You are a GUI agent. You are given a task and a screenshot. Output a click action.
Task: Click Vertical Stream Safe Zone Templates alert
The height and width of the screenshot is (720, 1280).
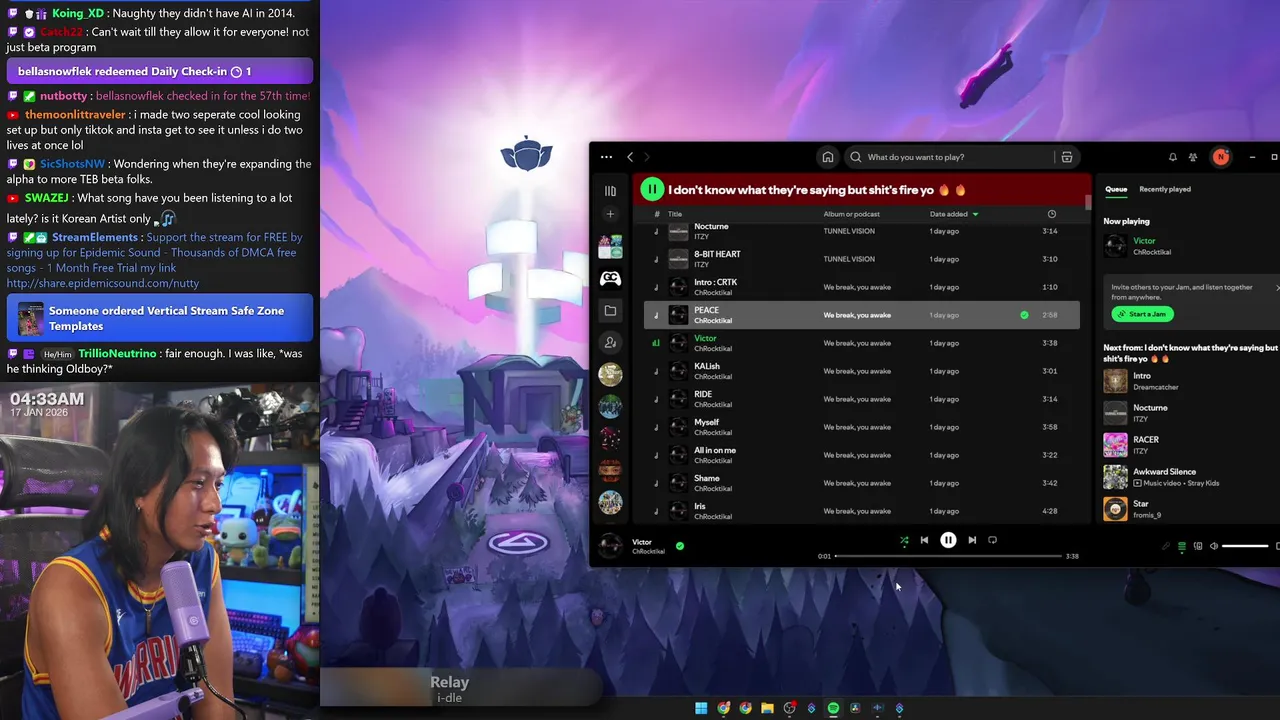tap(160, 319)
